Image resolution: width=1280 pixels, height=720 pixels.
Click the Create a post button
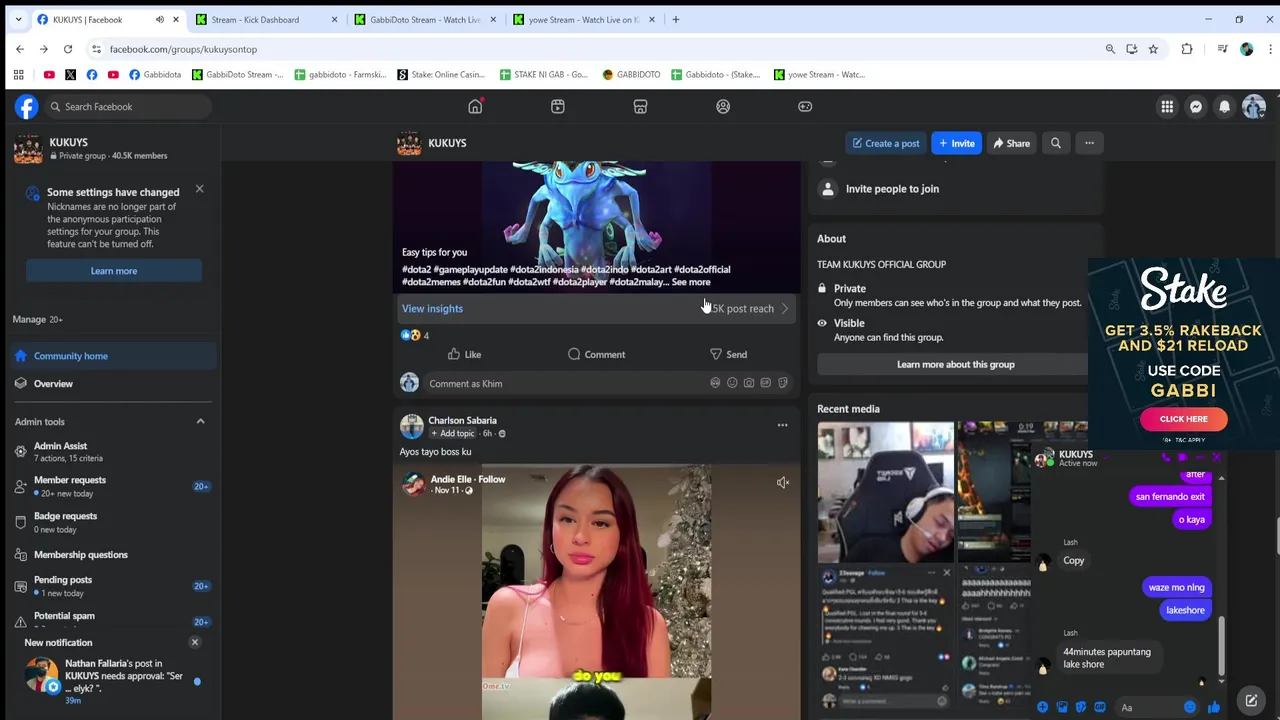[886, 143]
